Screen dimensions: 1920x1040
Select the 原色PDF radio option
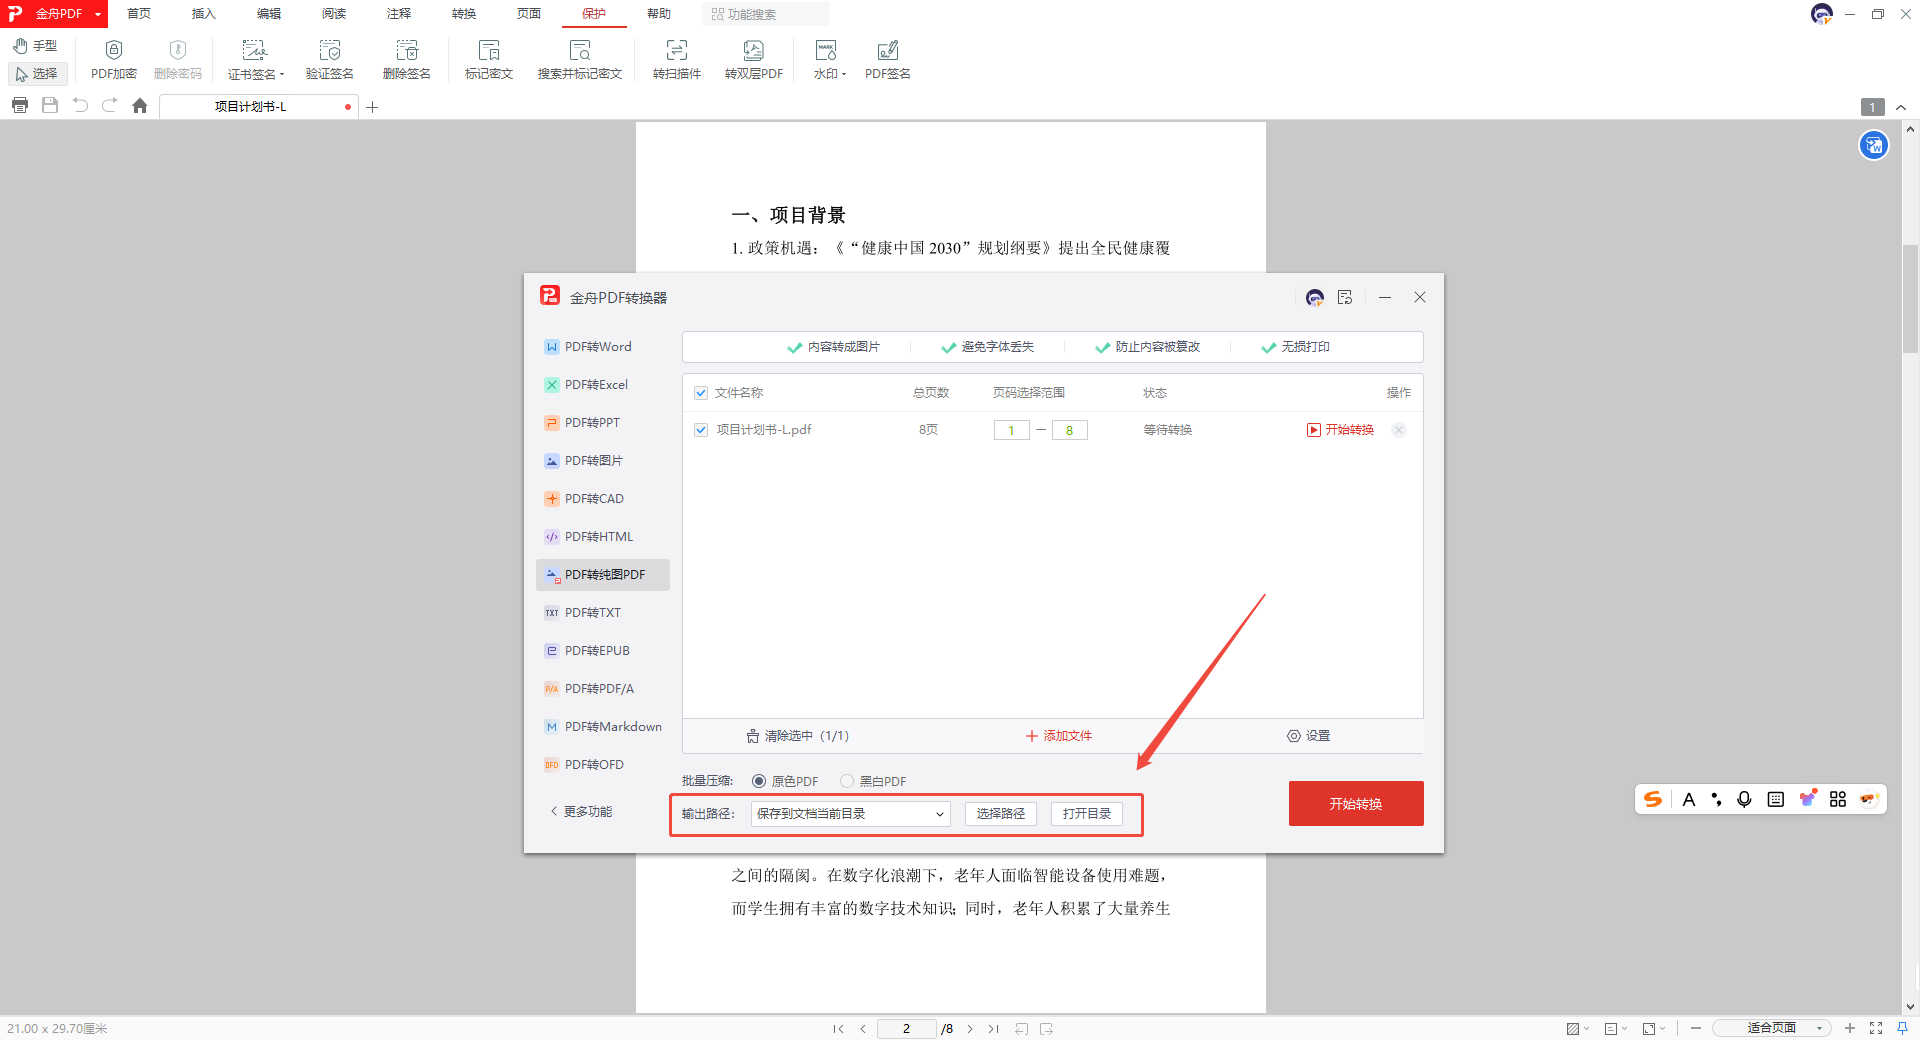coord(759,781)
